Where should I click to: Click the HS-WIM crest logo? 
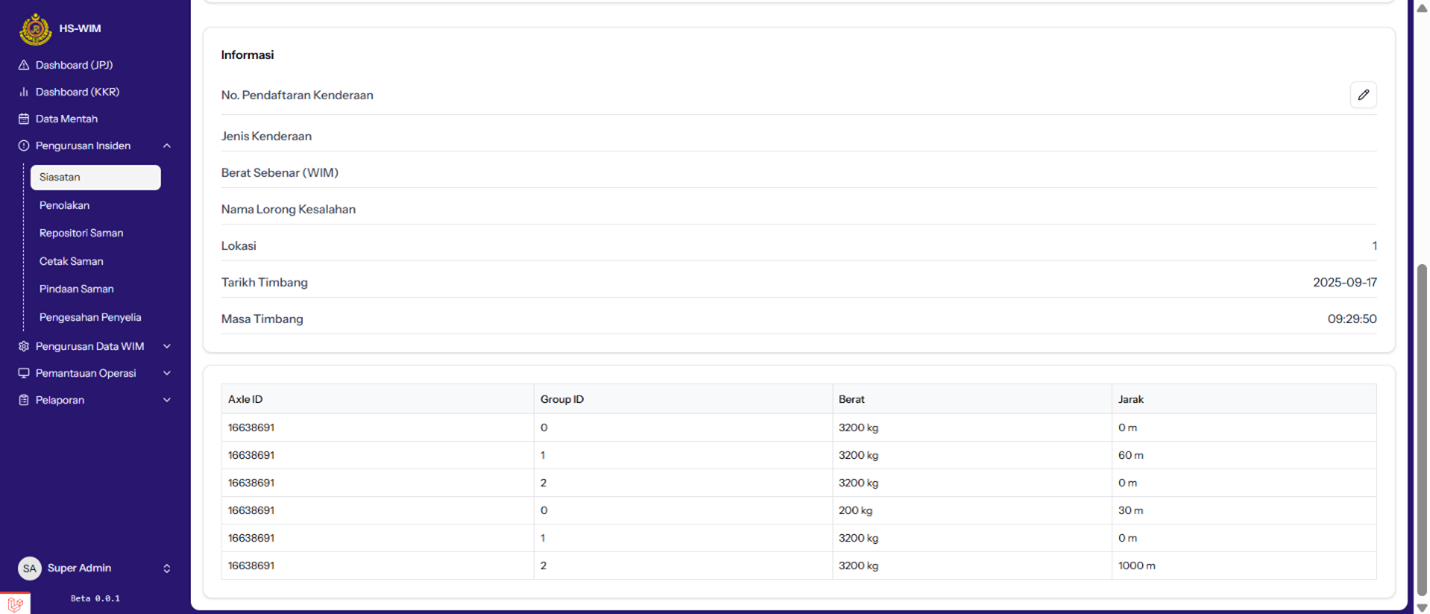click(x=35, y=29)
